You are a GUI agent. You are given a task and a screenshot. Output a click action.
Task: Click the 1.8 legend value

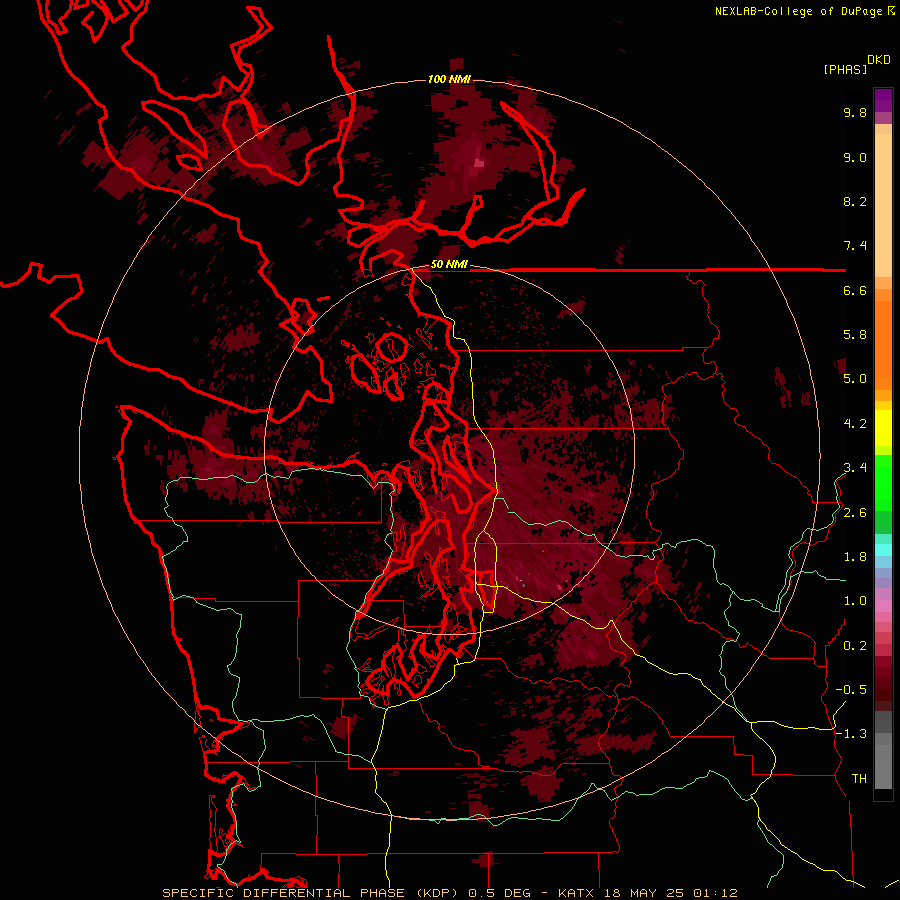pyautogui.click(x=855, y=557)
